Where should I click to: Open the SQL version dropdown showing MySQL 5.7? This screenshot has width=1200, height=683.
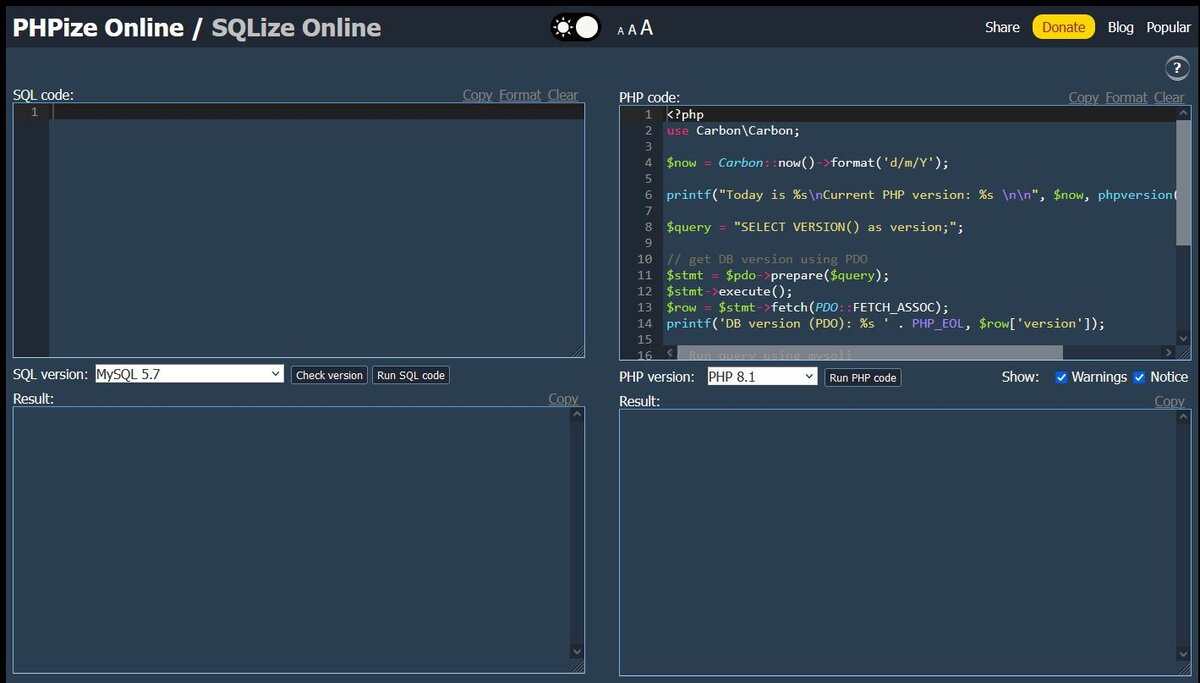coord(190,374)
